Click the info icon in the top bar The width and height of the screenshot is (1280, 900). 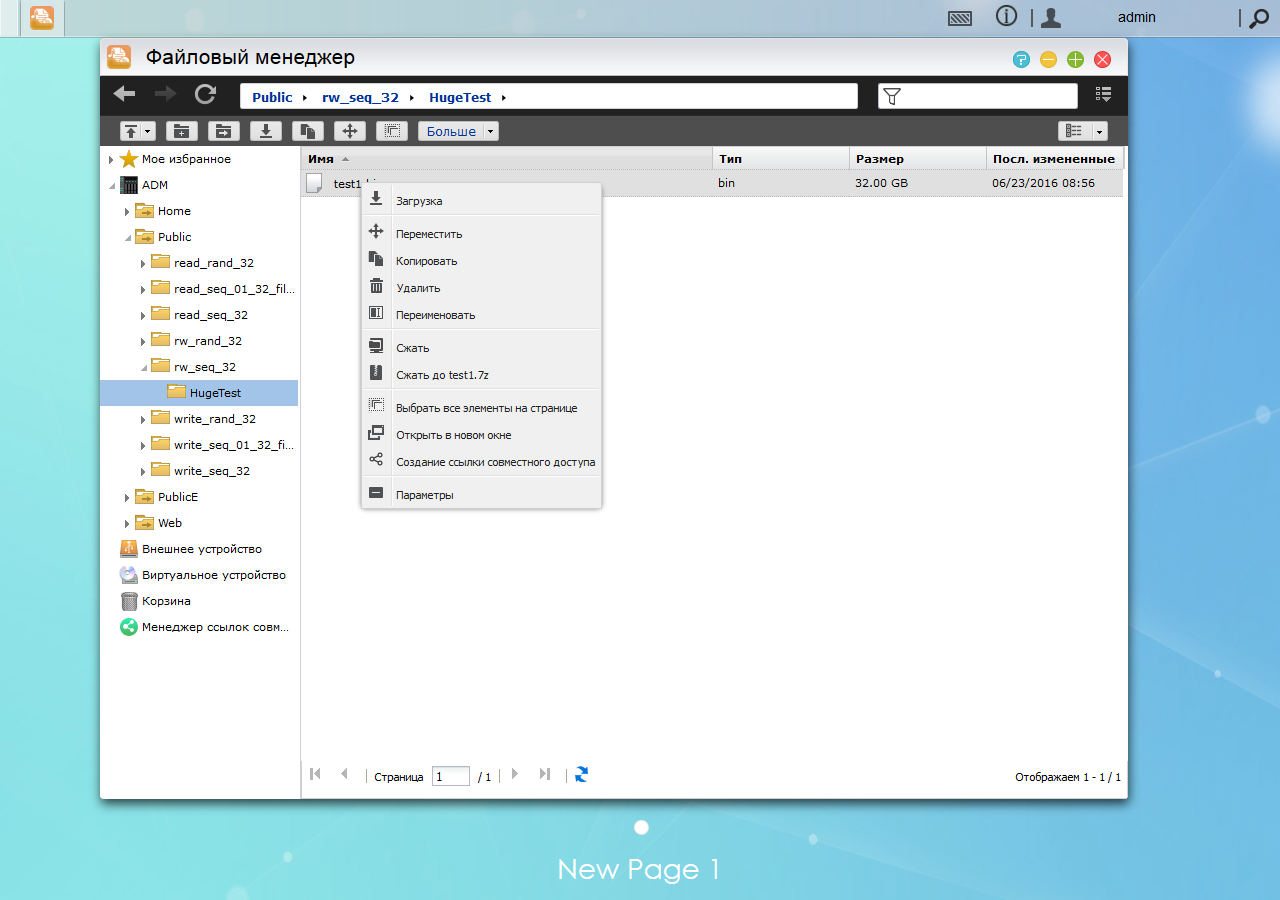click(1006, 17)
